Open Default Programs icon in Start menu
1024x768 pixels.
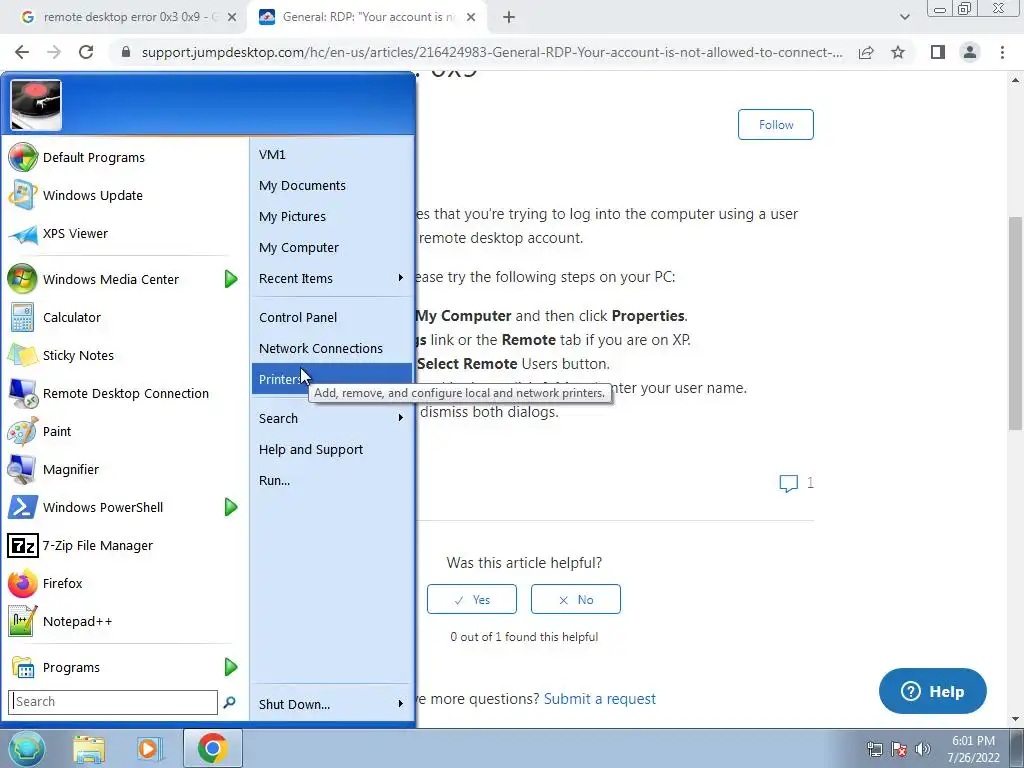pos(23,157)
